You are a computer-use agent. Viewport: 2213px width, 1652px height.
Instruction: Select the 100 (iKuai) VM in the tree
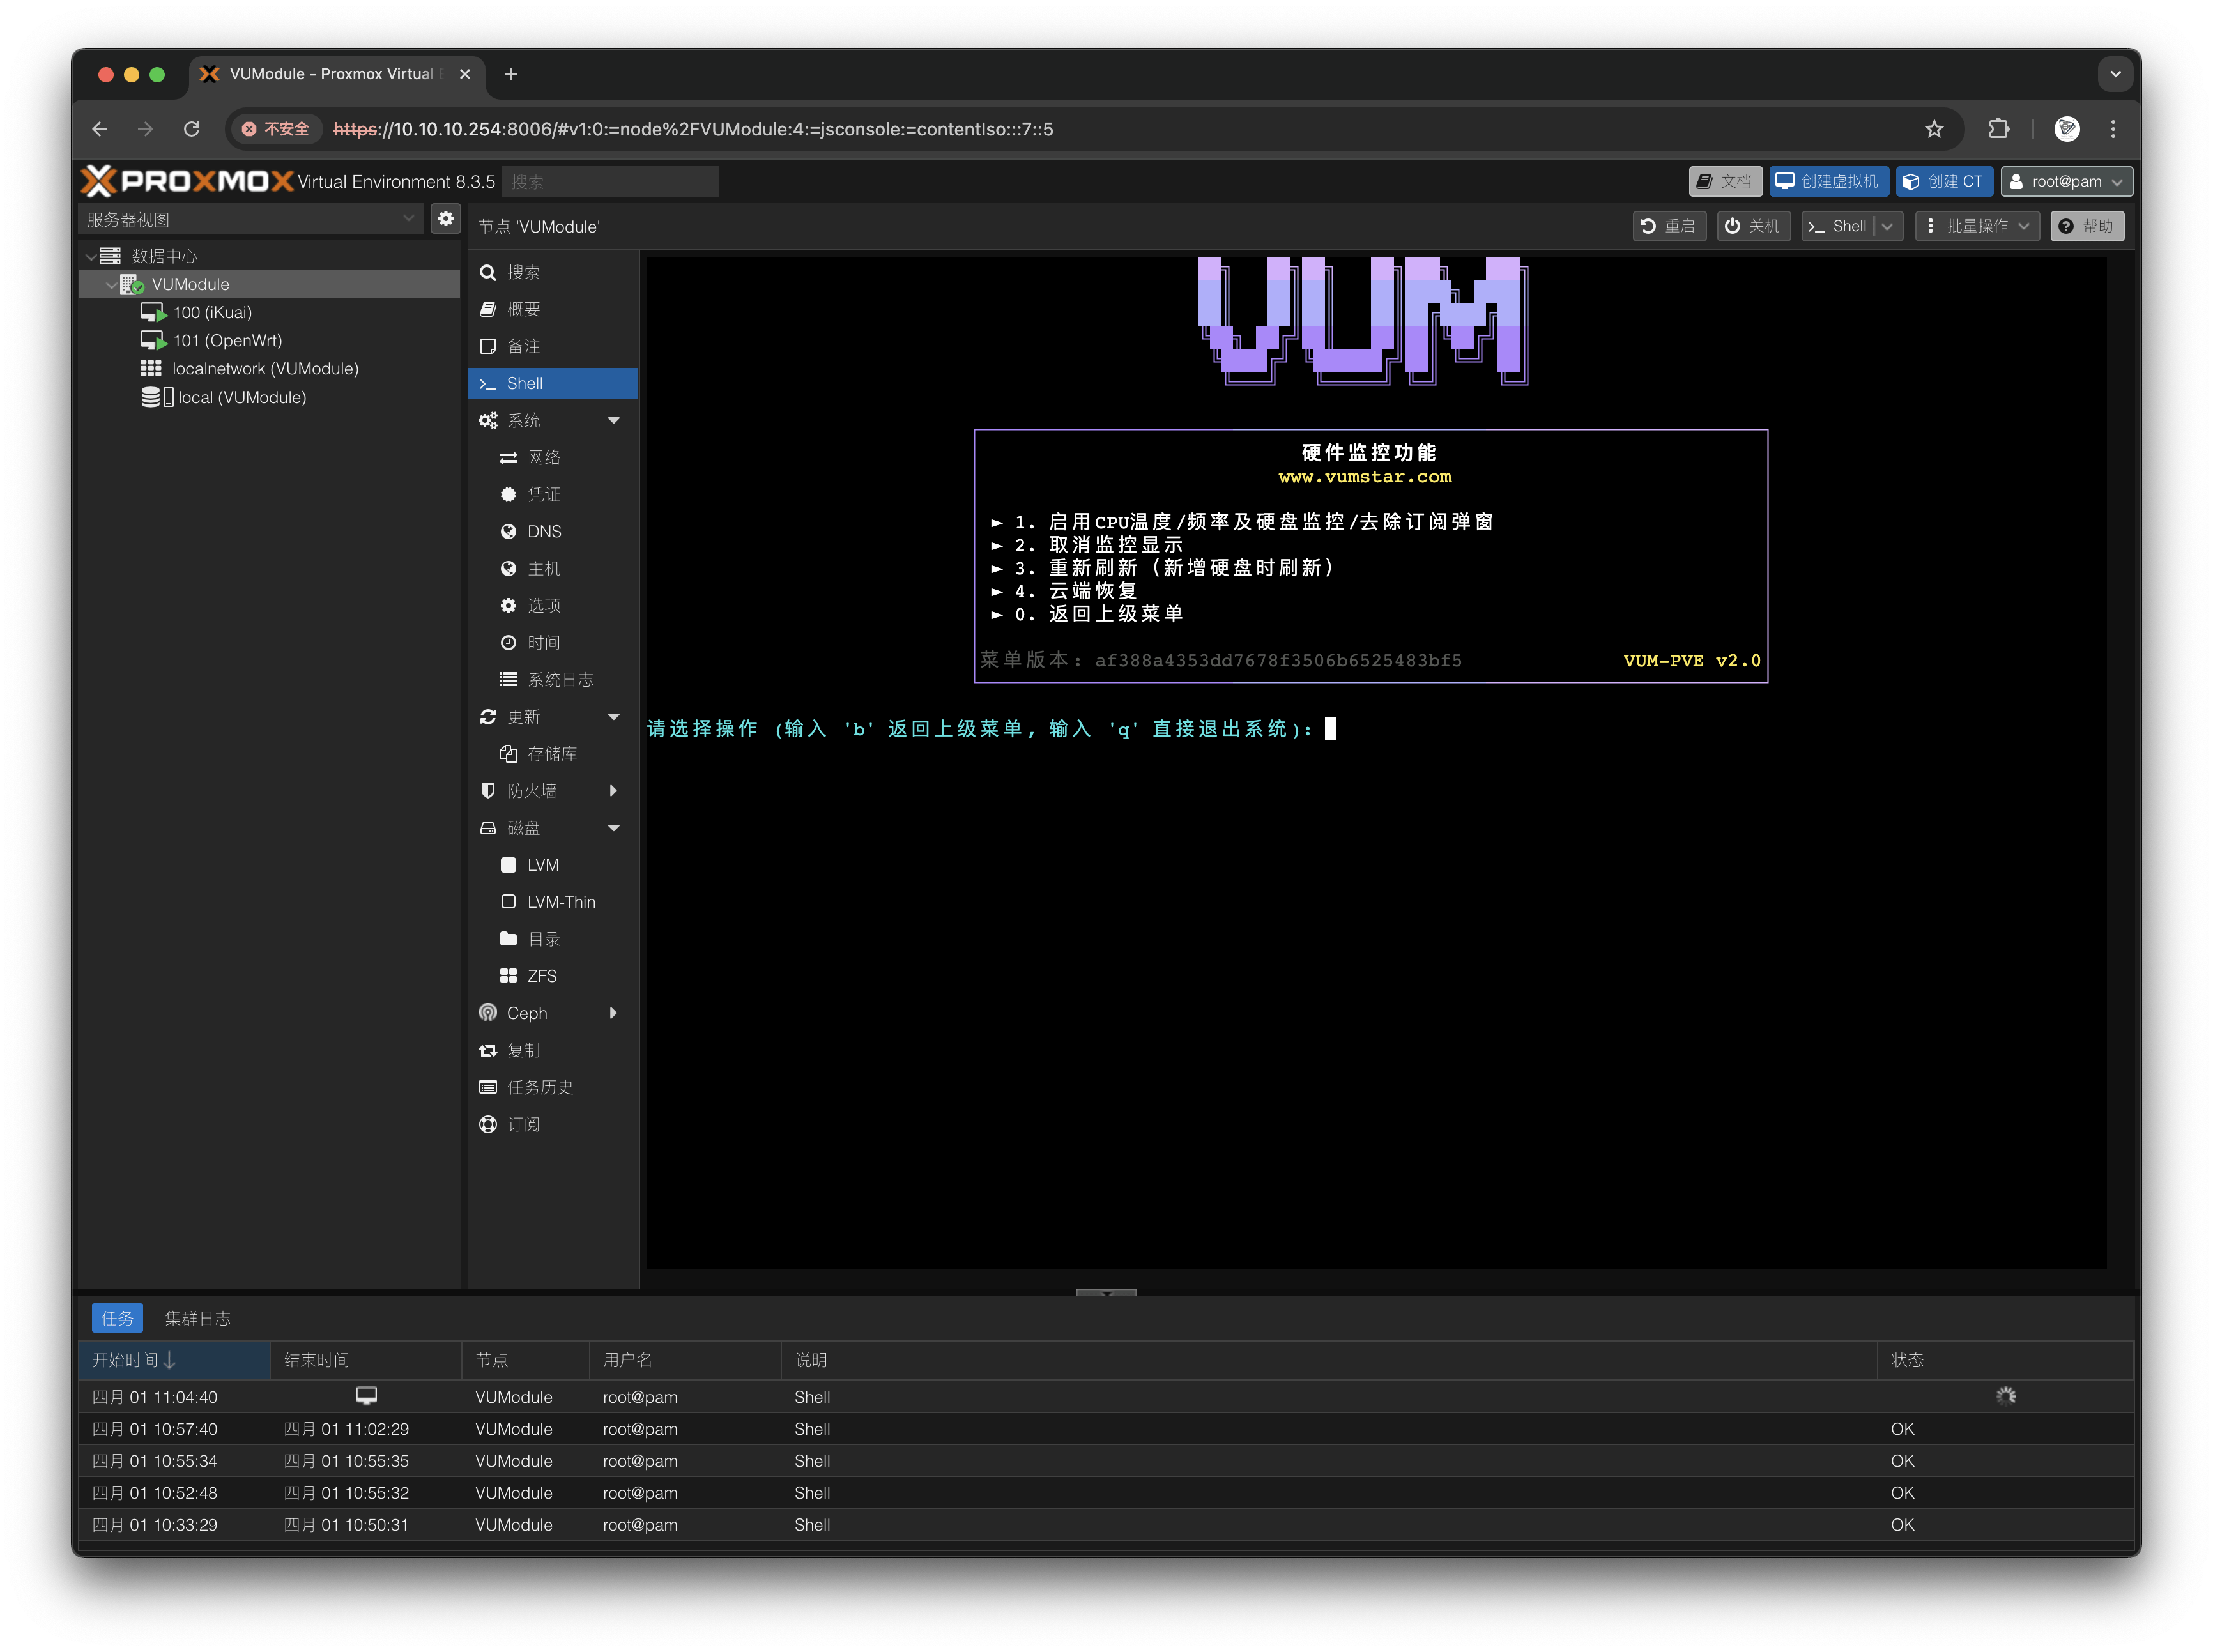pyautogui.click(x=210, y=312)
